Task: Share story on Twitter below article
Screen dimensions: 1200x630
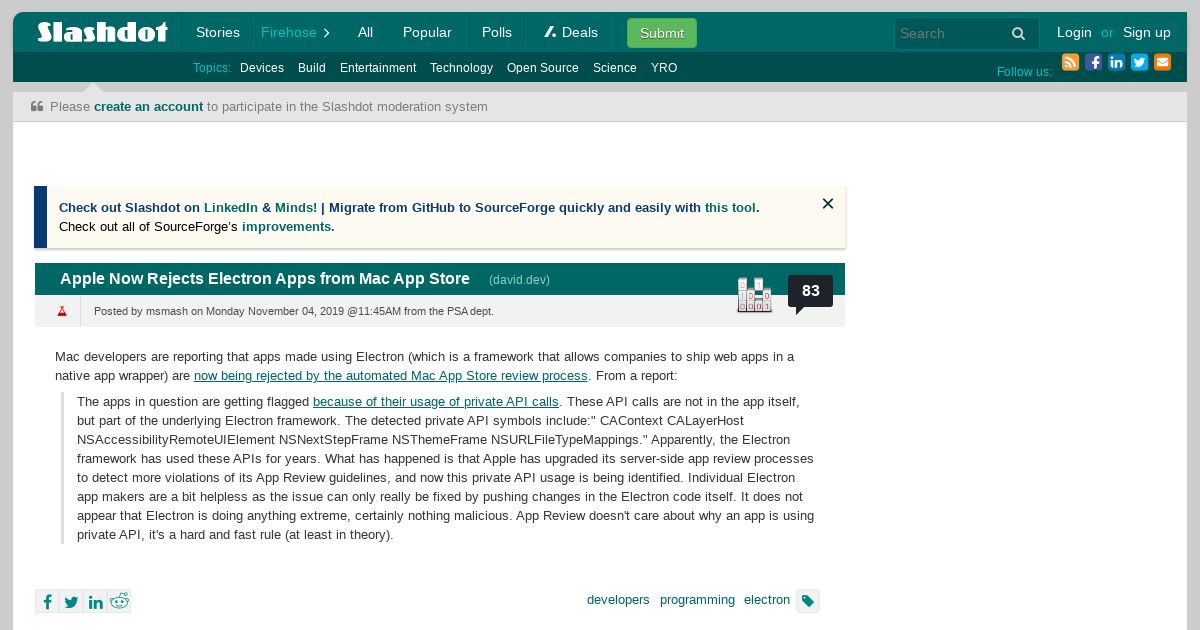Action: tap(71, 601)
